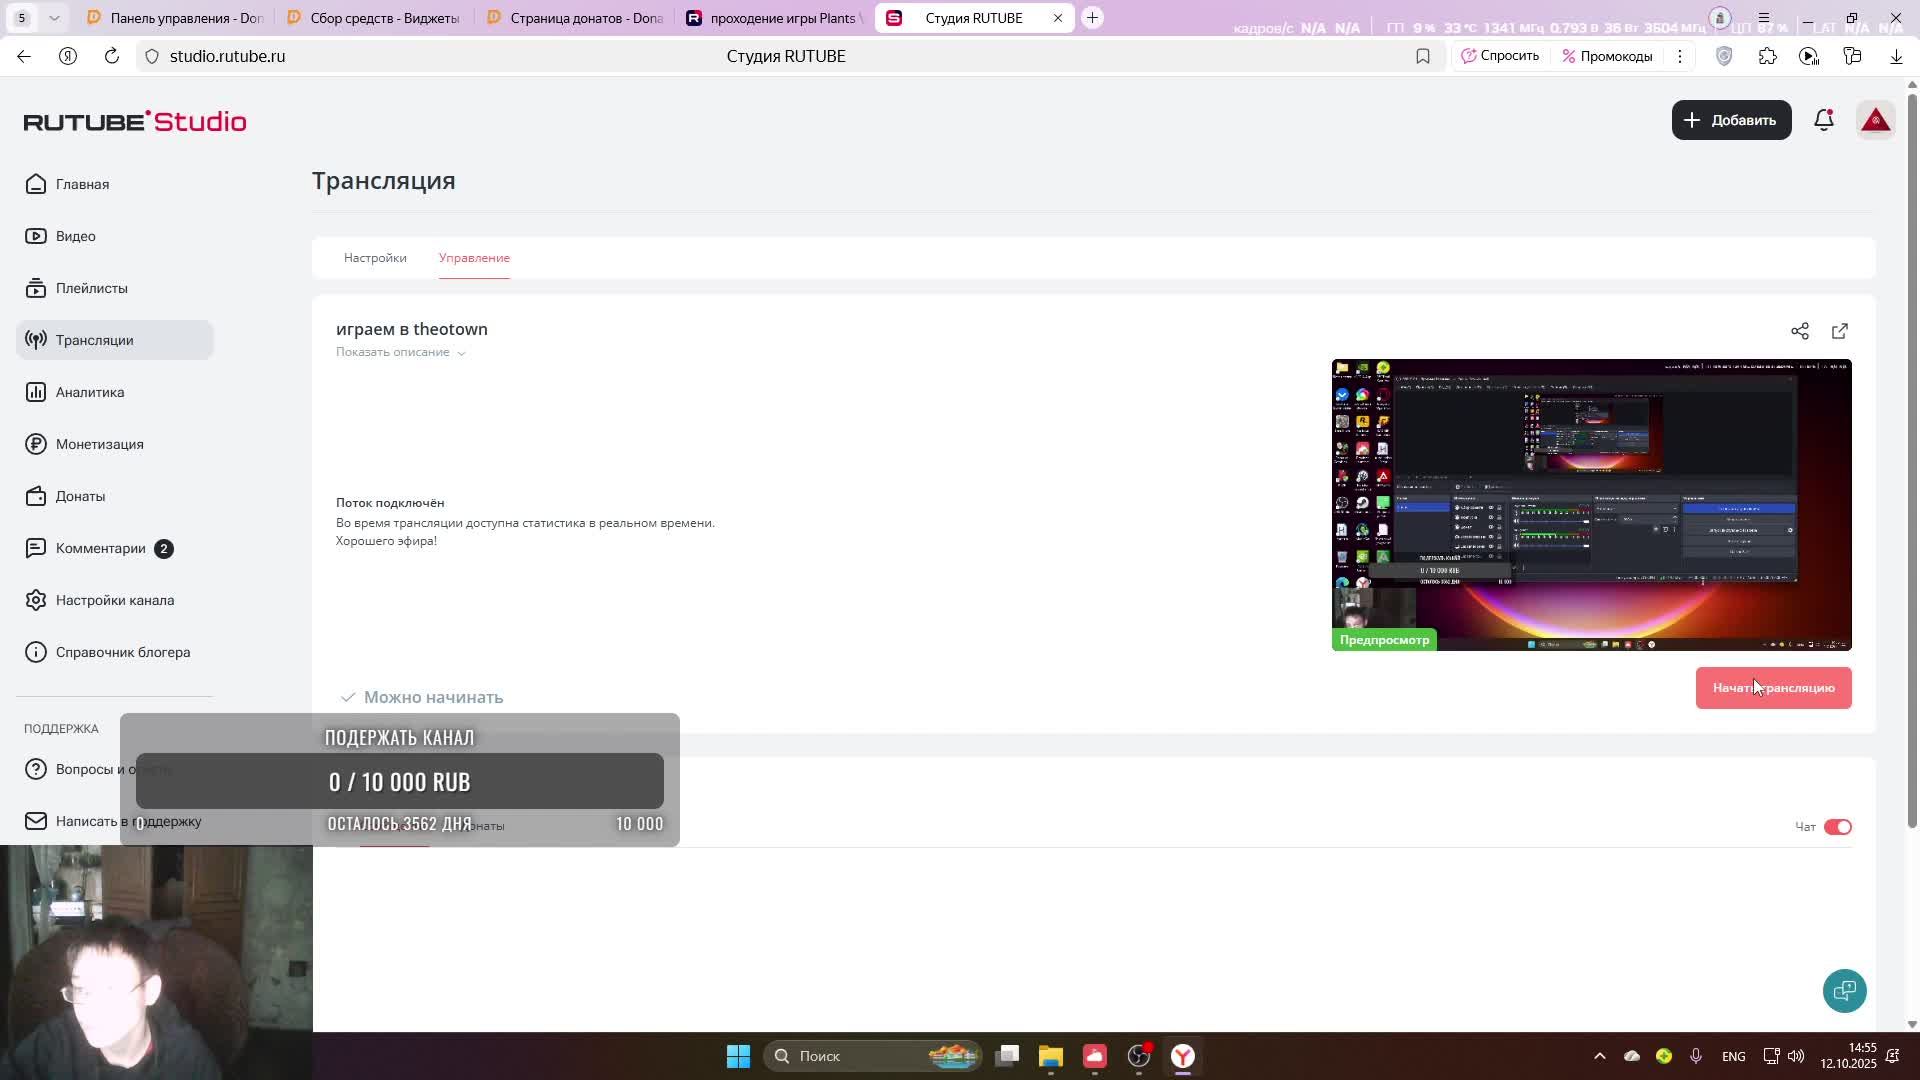The width and height of the screenshot is (1920, 1080).
Task: Bookmark the page with the address bar icon
Action: click(1423, 56)
